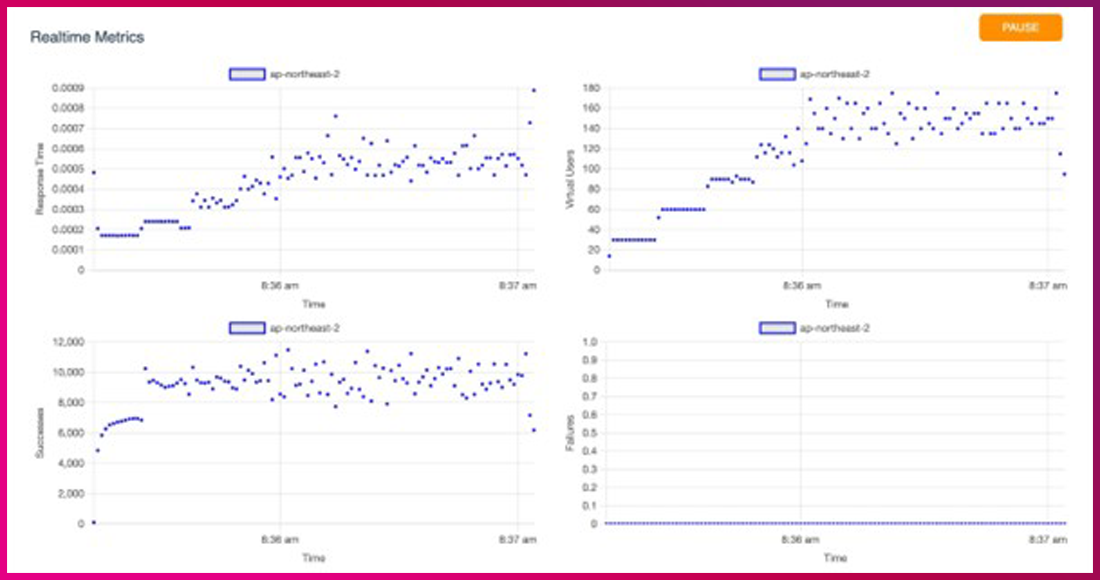This screenshot has height=580, width=1100.
Task: Click legend color box in Failures chart
Action: [x=775, y=328]
